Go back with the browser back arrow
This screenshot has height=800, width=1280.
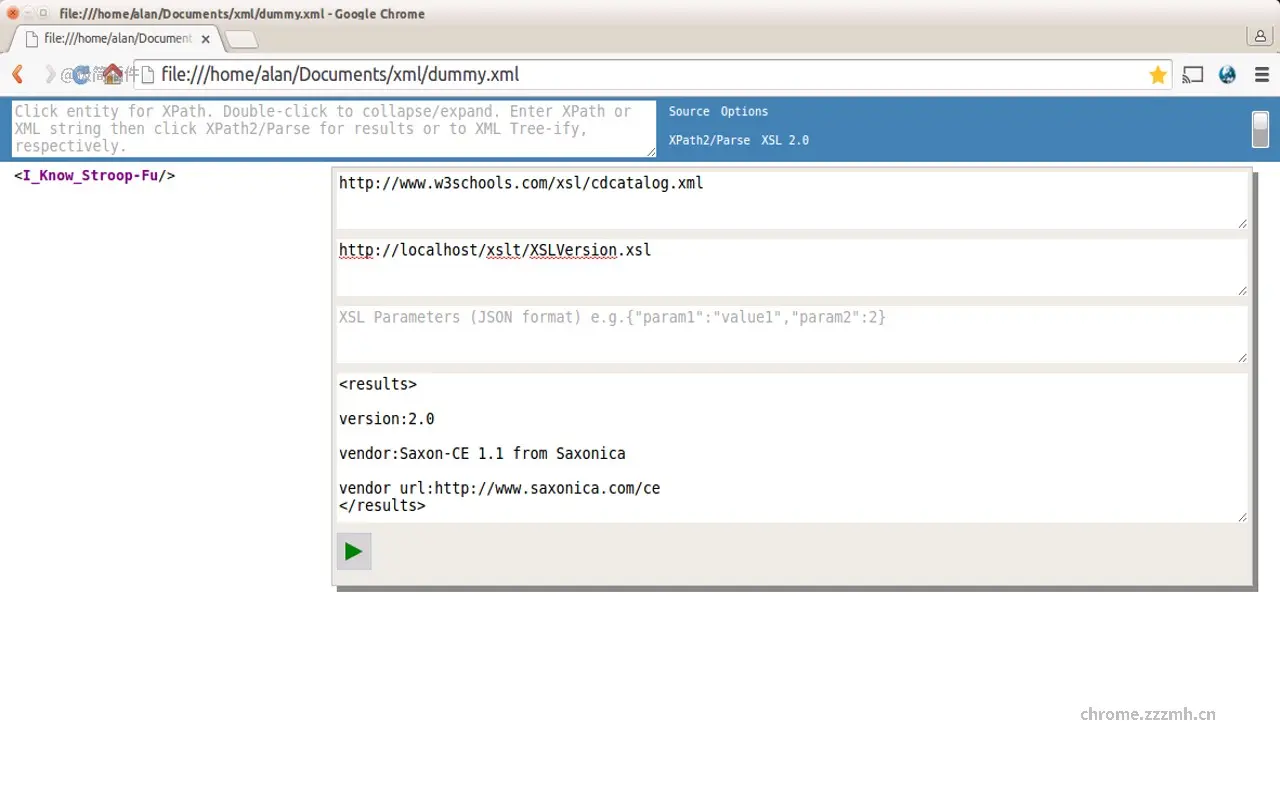click(17, 74)
